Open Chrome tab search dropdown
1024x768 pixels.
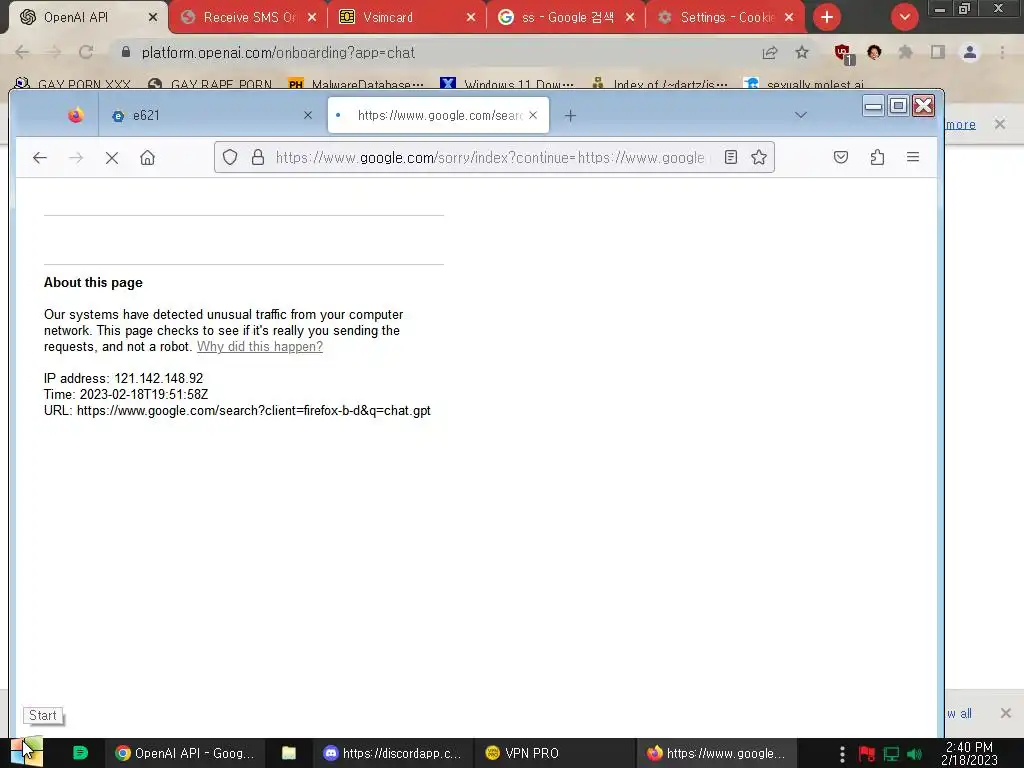pyautogui.click(x=904, y=18)
